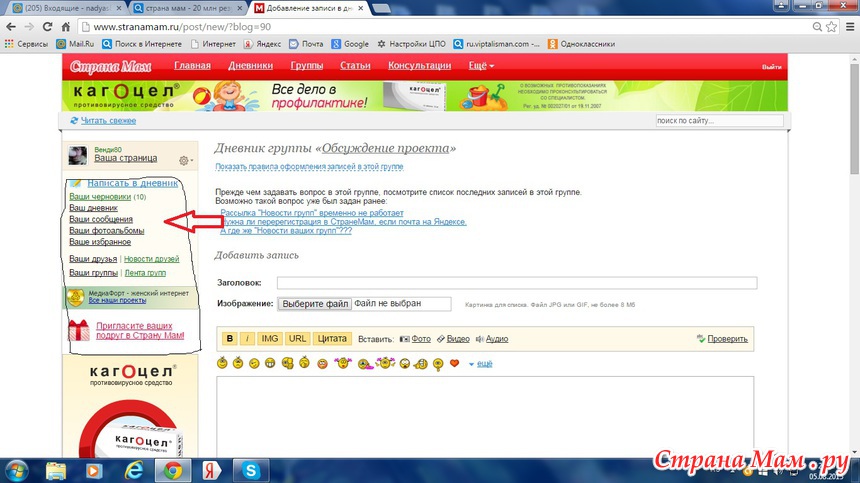Open Ваше избранное link

point(100,242)
